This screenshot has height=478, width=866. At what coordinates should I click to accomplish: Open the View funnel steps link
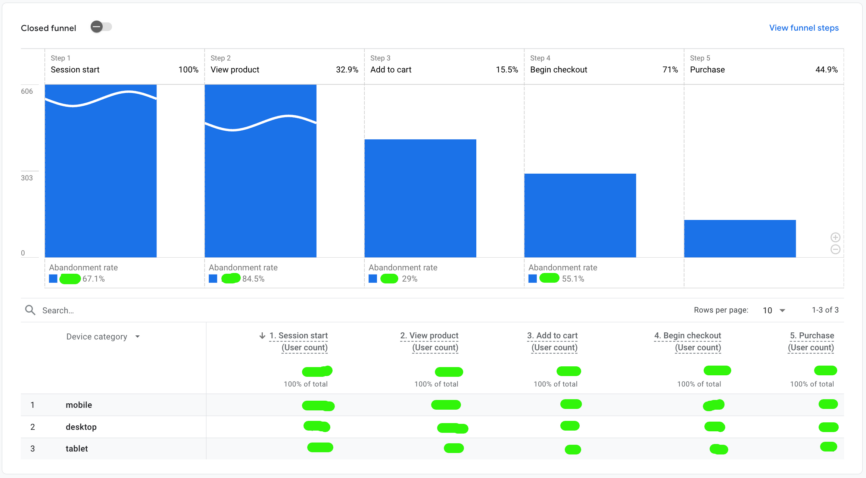(x=803, y=28)
